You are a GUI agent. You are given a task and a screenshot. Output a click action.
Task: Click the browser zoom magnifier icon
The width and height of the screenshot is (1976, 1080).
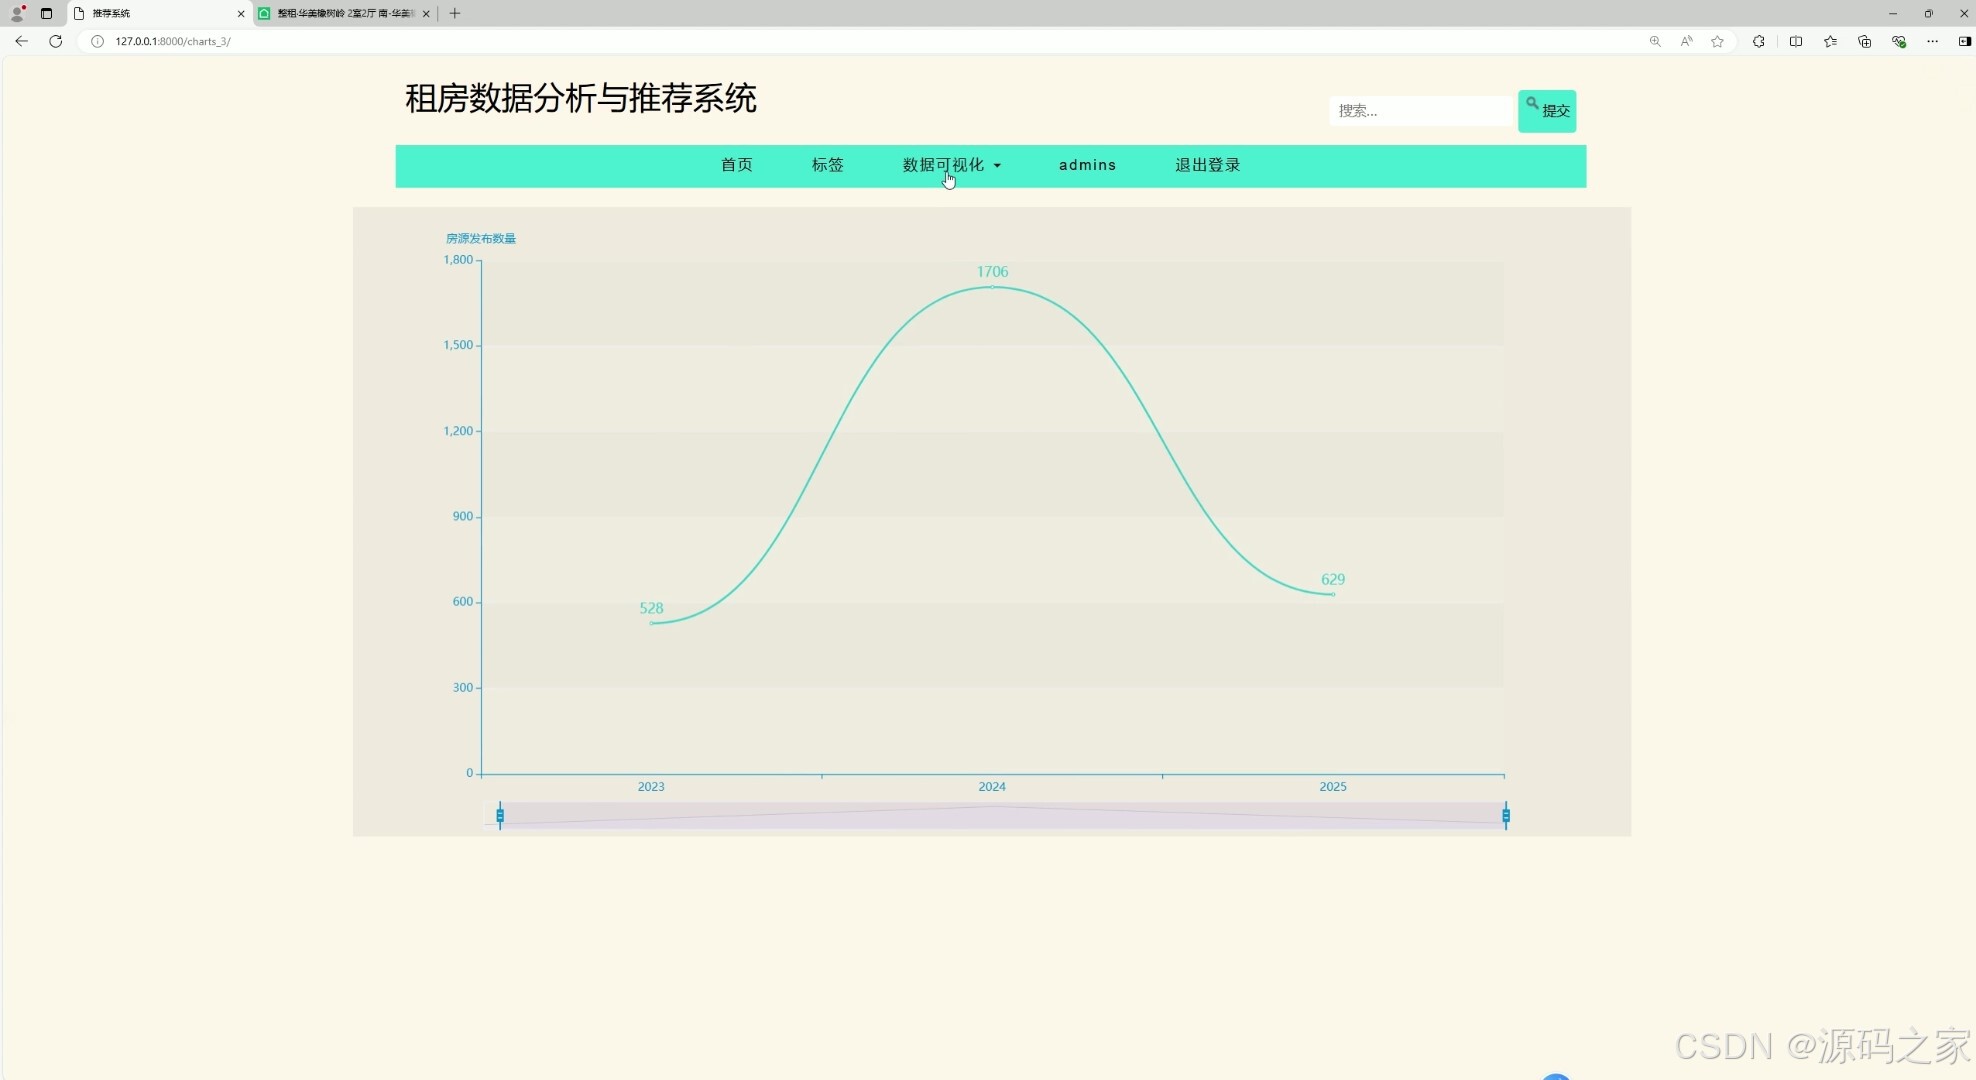(1655, 41)
